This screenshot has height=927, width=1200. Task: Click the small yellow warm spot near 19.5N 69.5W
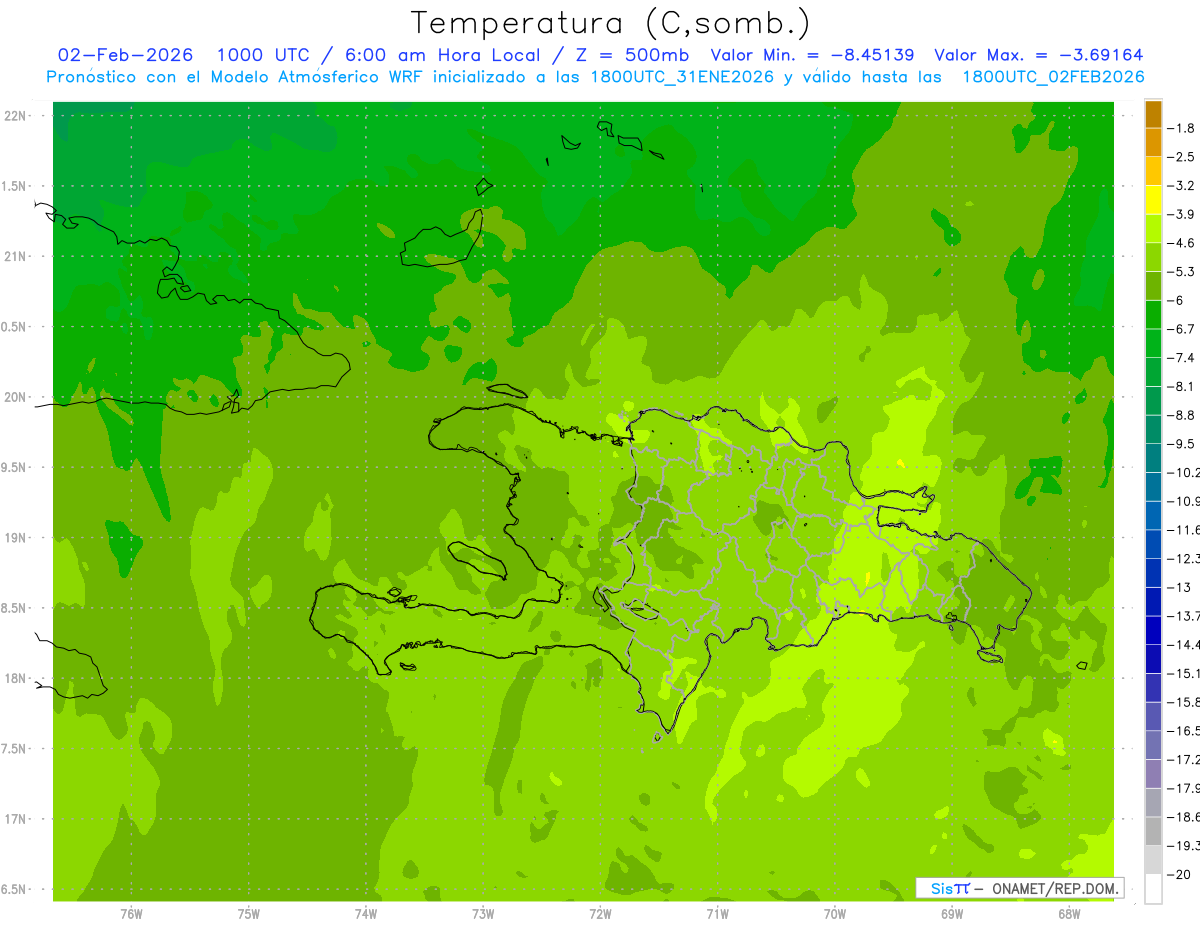click(901, 463)
